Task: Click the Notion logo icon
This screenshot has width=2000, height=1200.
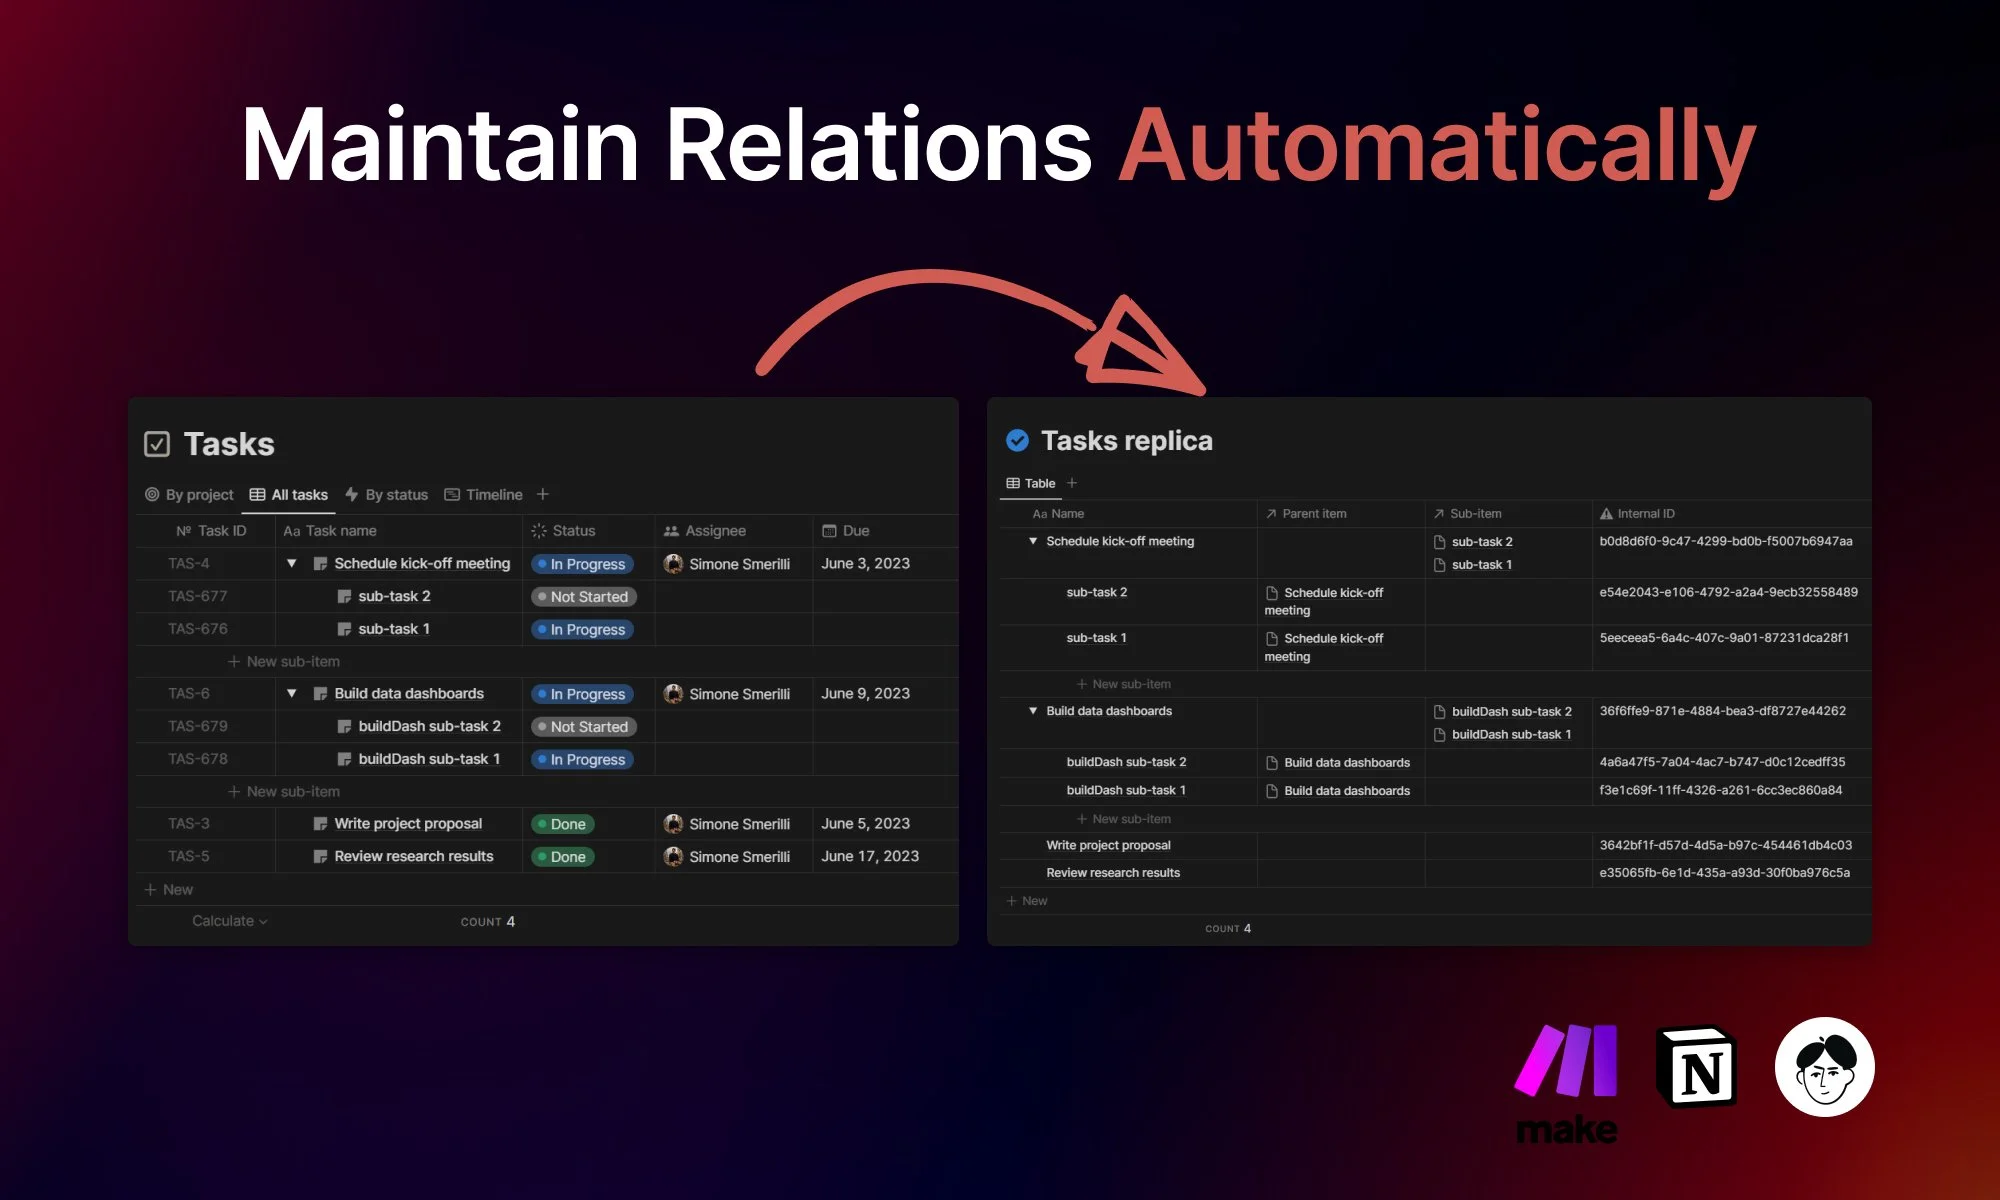Action: 1696,1067
